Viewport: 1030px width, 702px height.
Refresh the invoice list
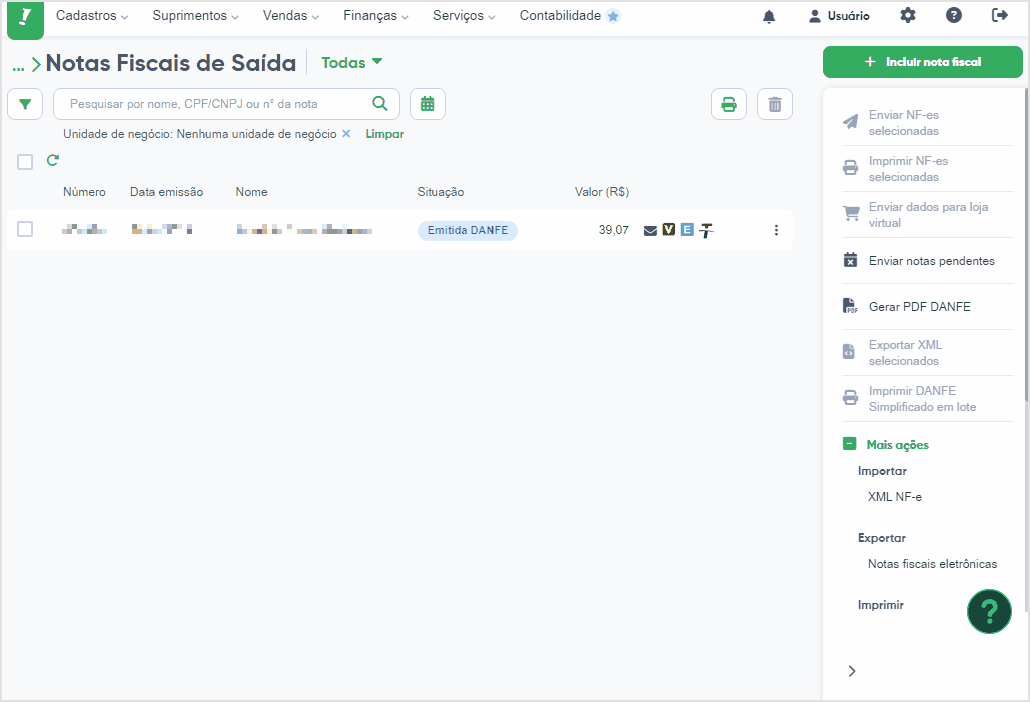(x=53, y=160)
